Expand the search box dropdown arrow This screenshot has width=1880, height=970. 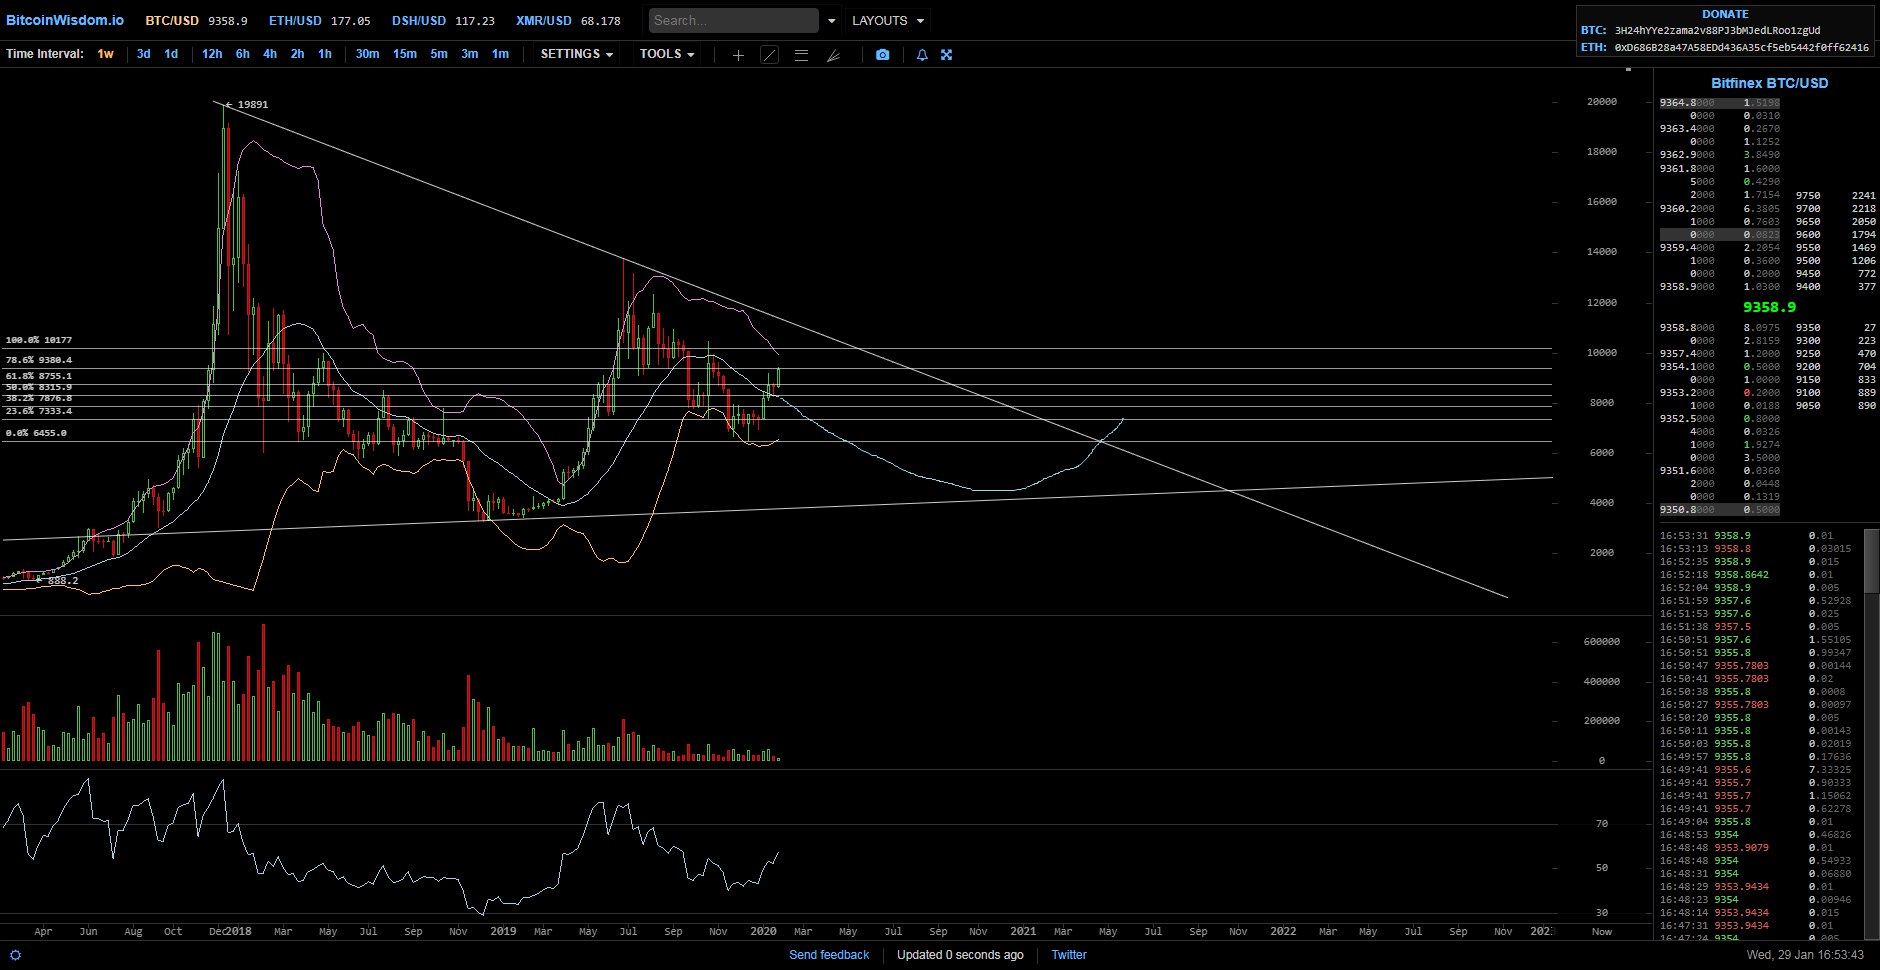point(831,21)
